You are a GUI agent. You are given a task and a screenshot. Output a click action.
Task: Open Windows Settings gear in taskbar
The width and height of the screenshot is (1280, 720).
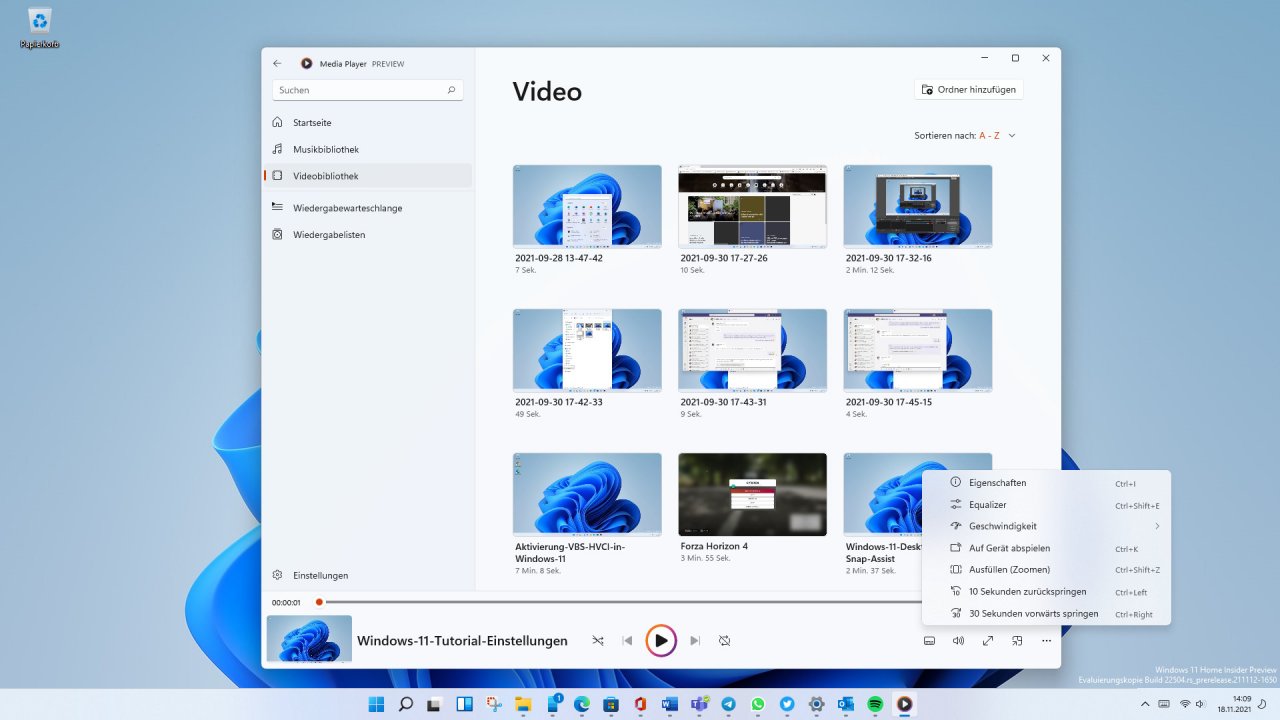(816, 704)
